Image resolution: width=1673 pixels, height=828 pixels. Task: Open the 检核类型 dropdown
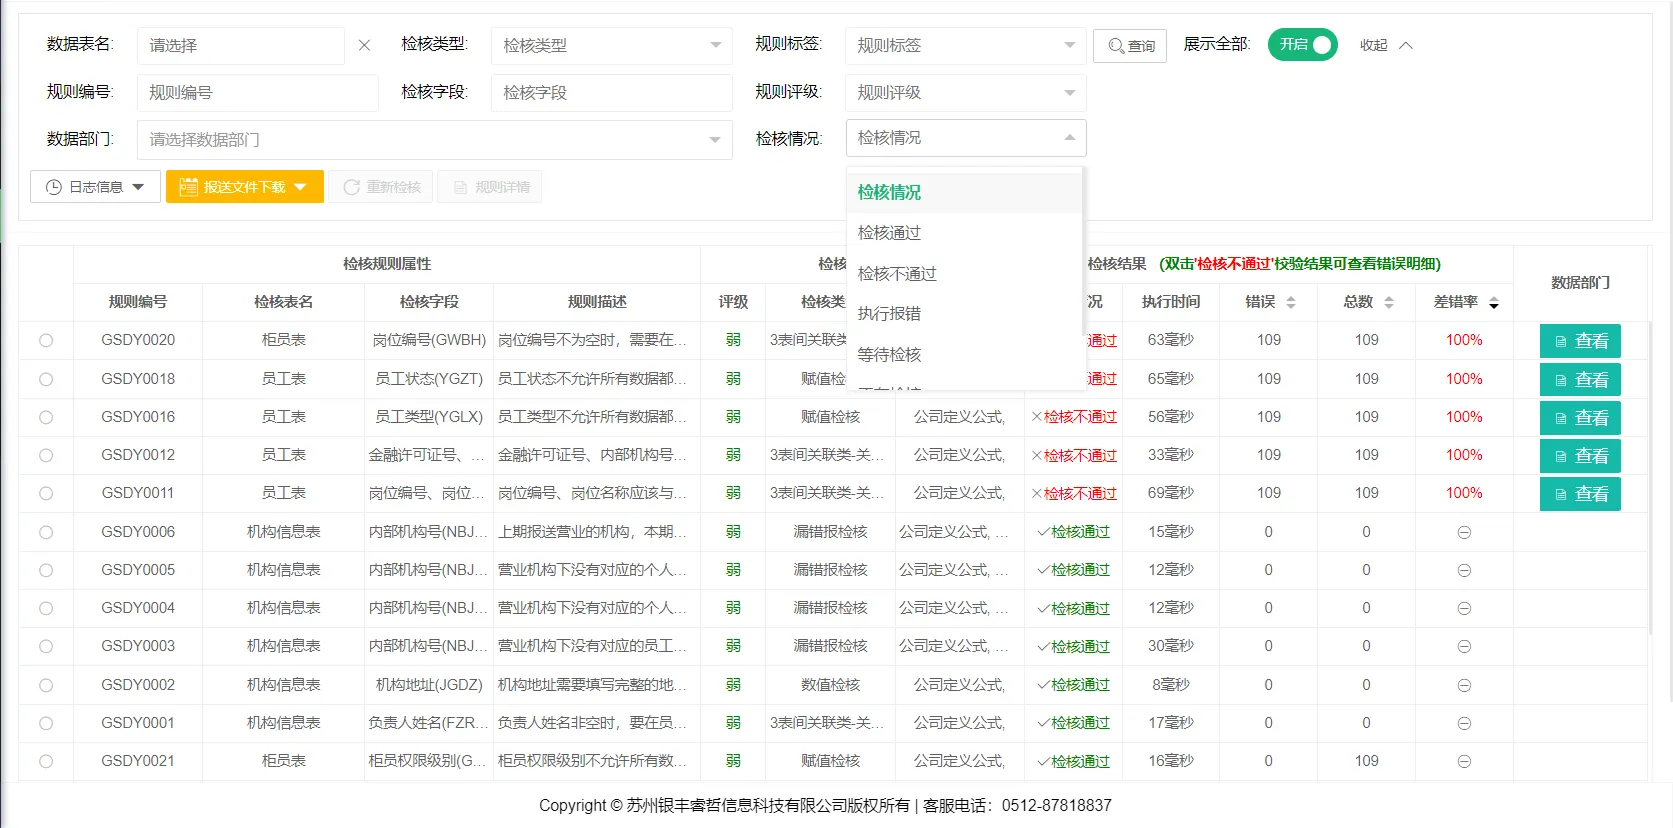click(x=611, y=45)
